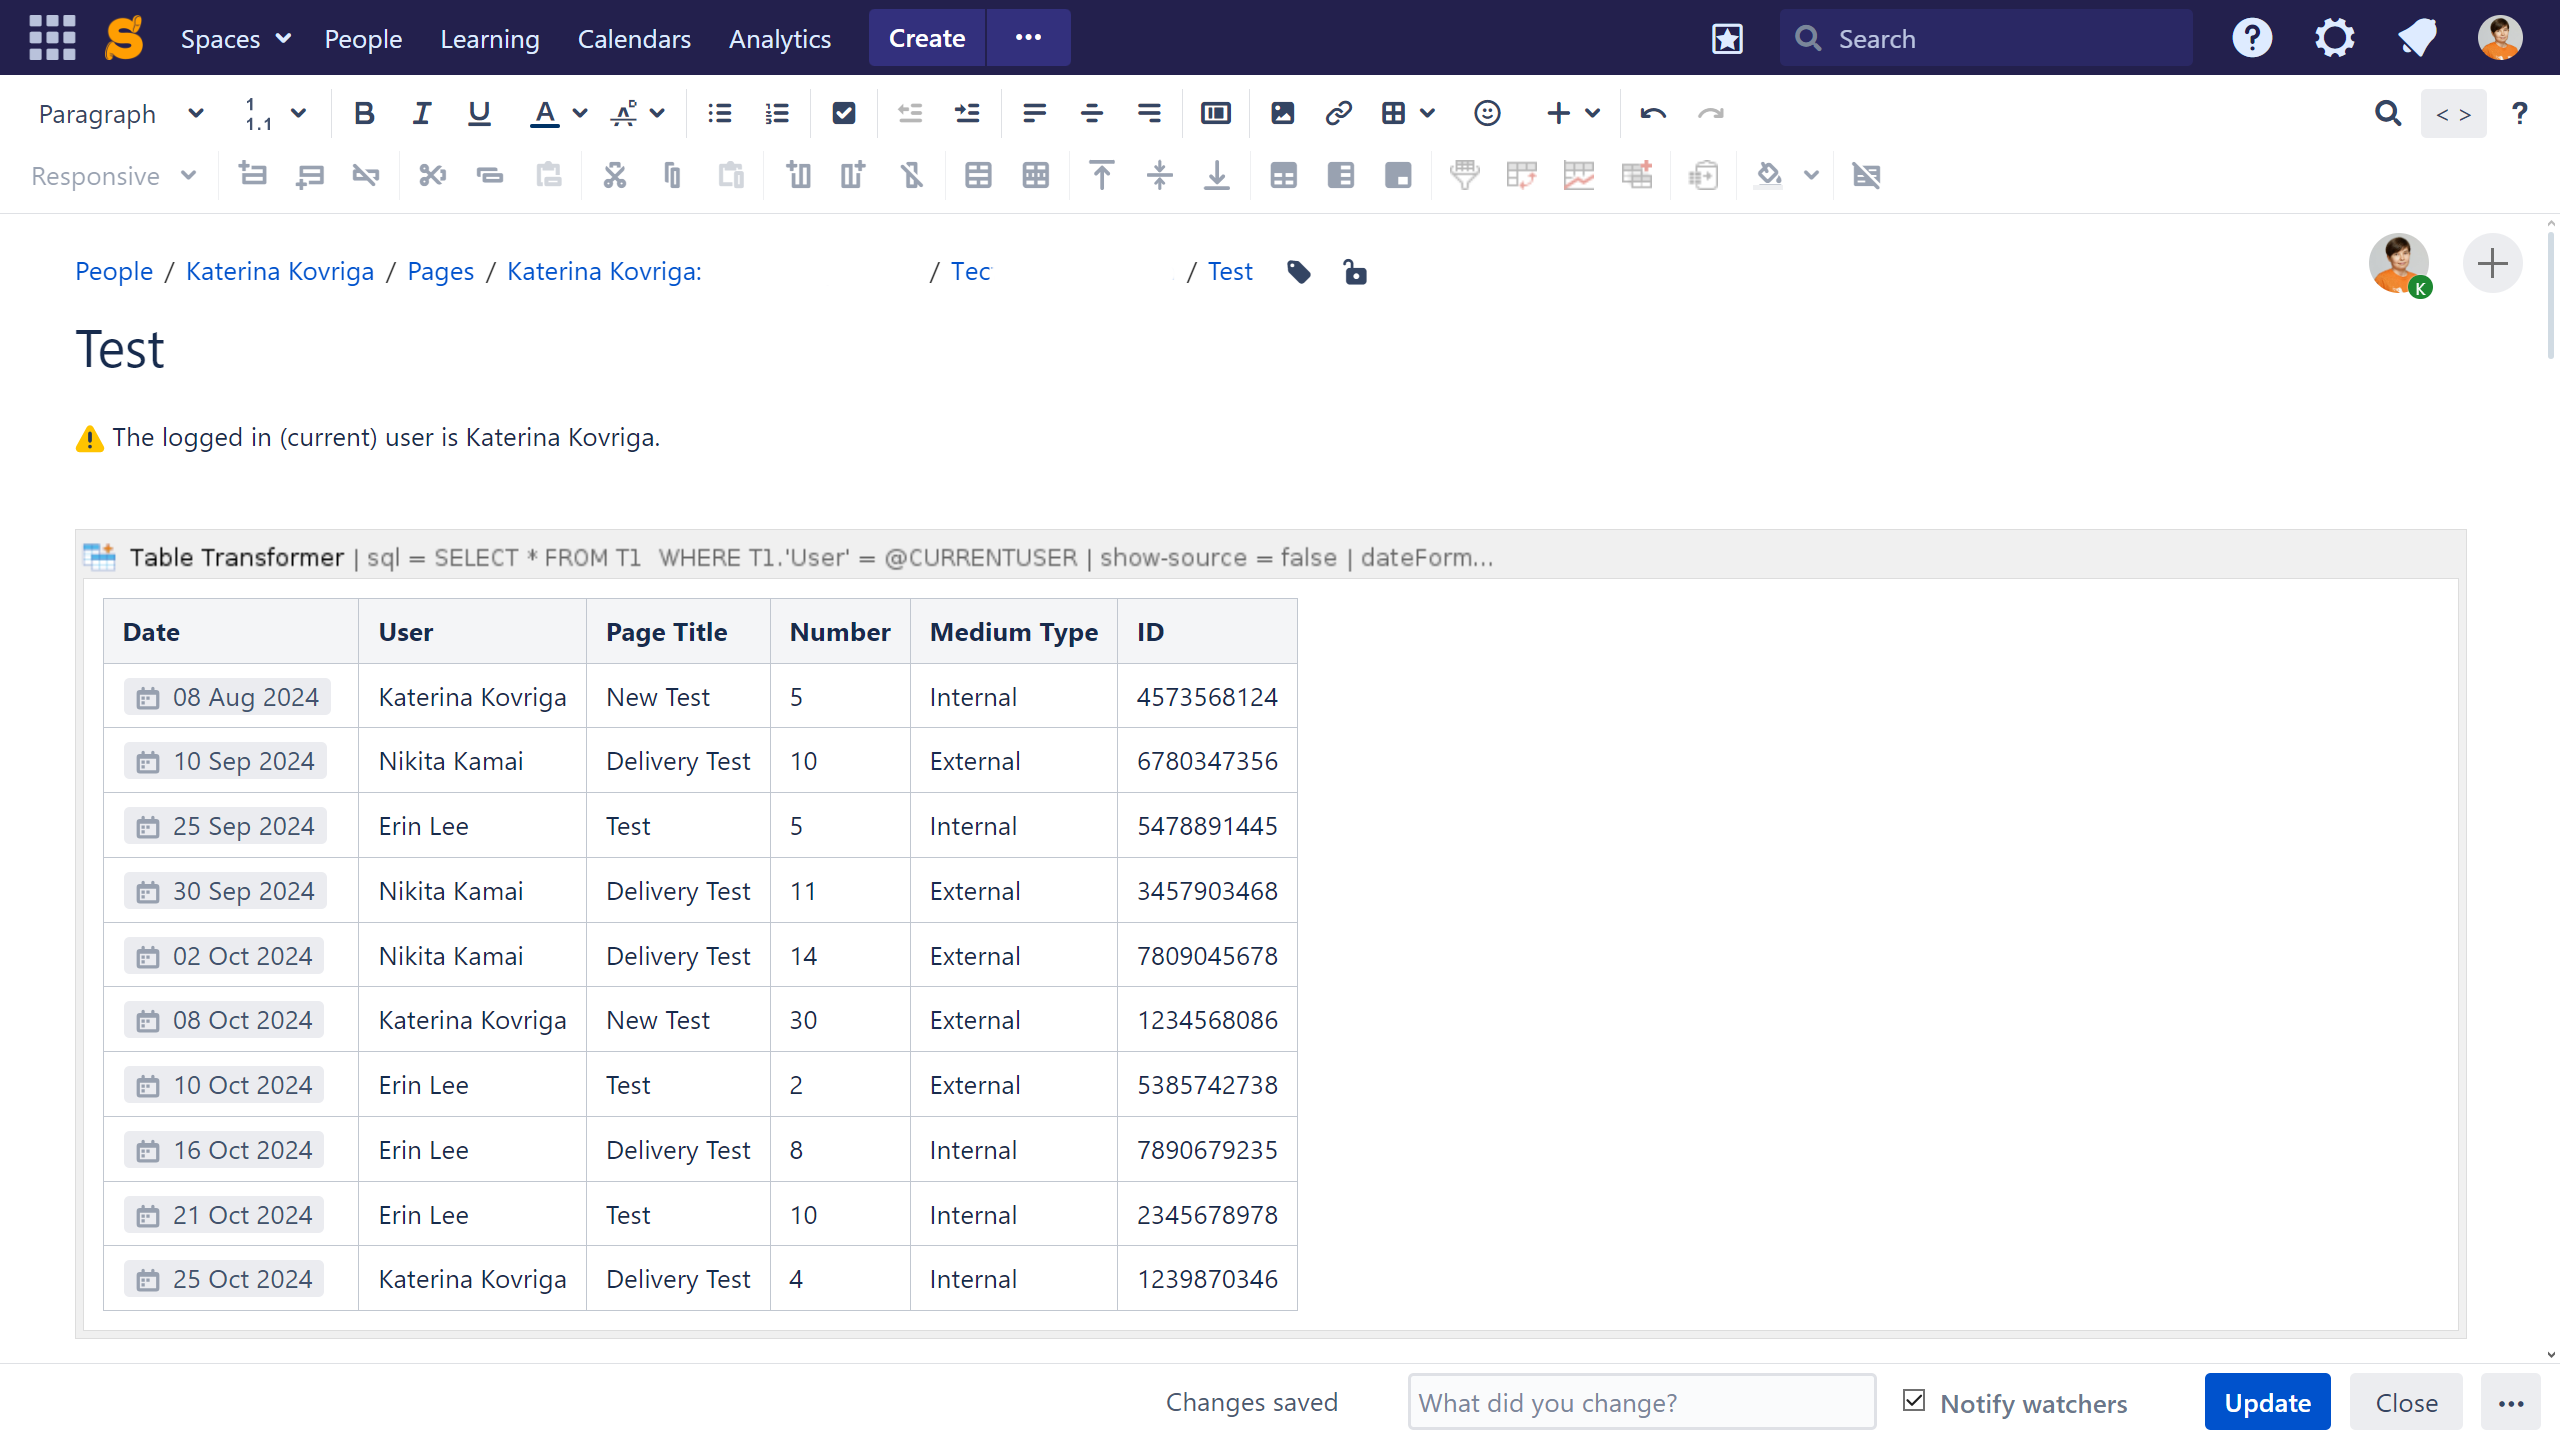This screenshot has width=2560, height=1440.
Task: Click the Bold formatting icon
Action: pos(364,114)
